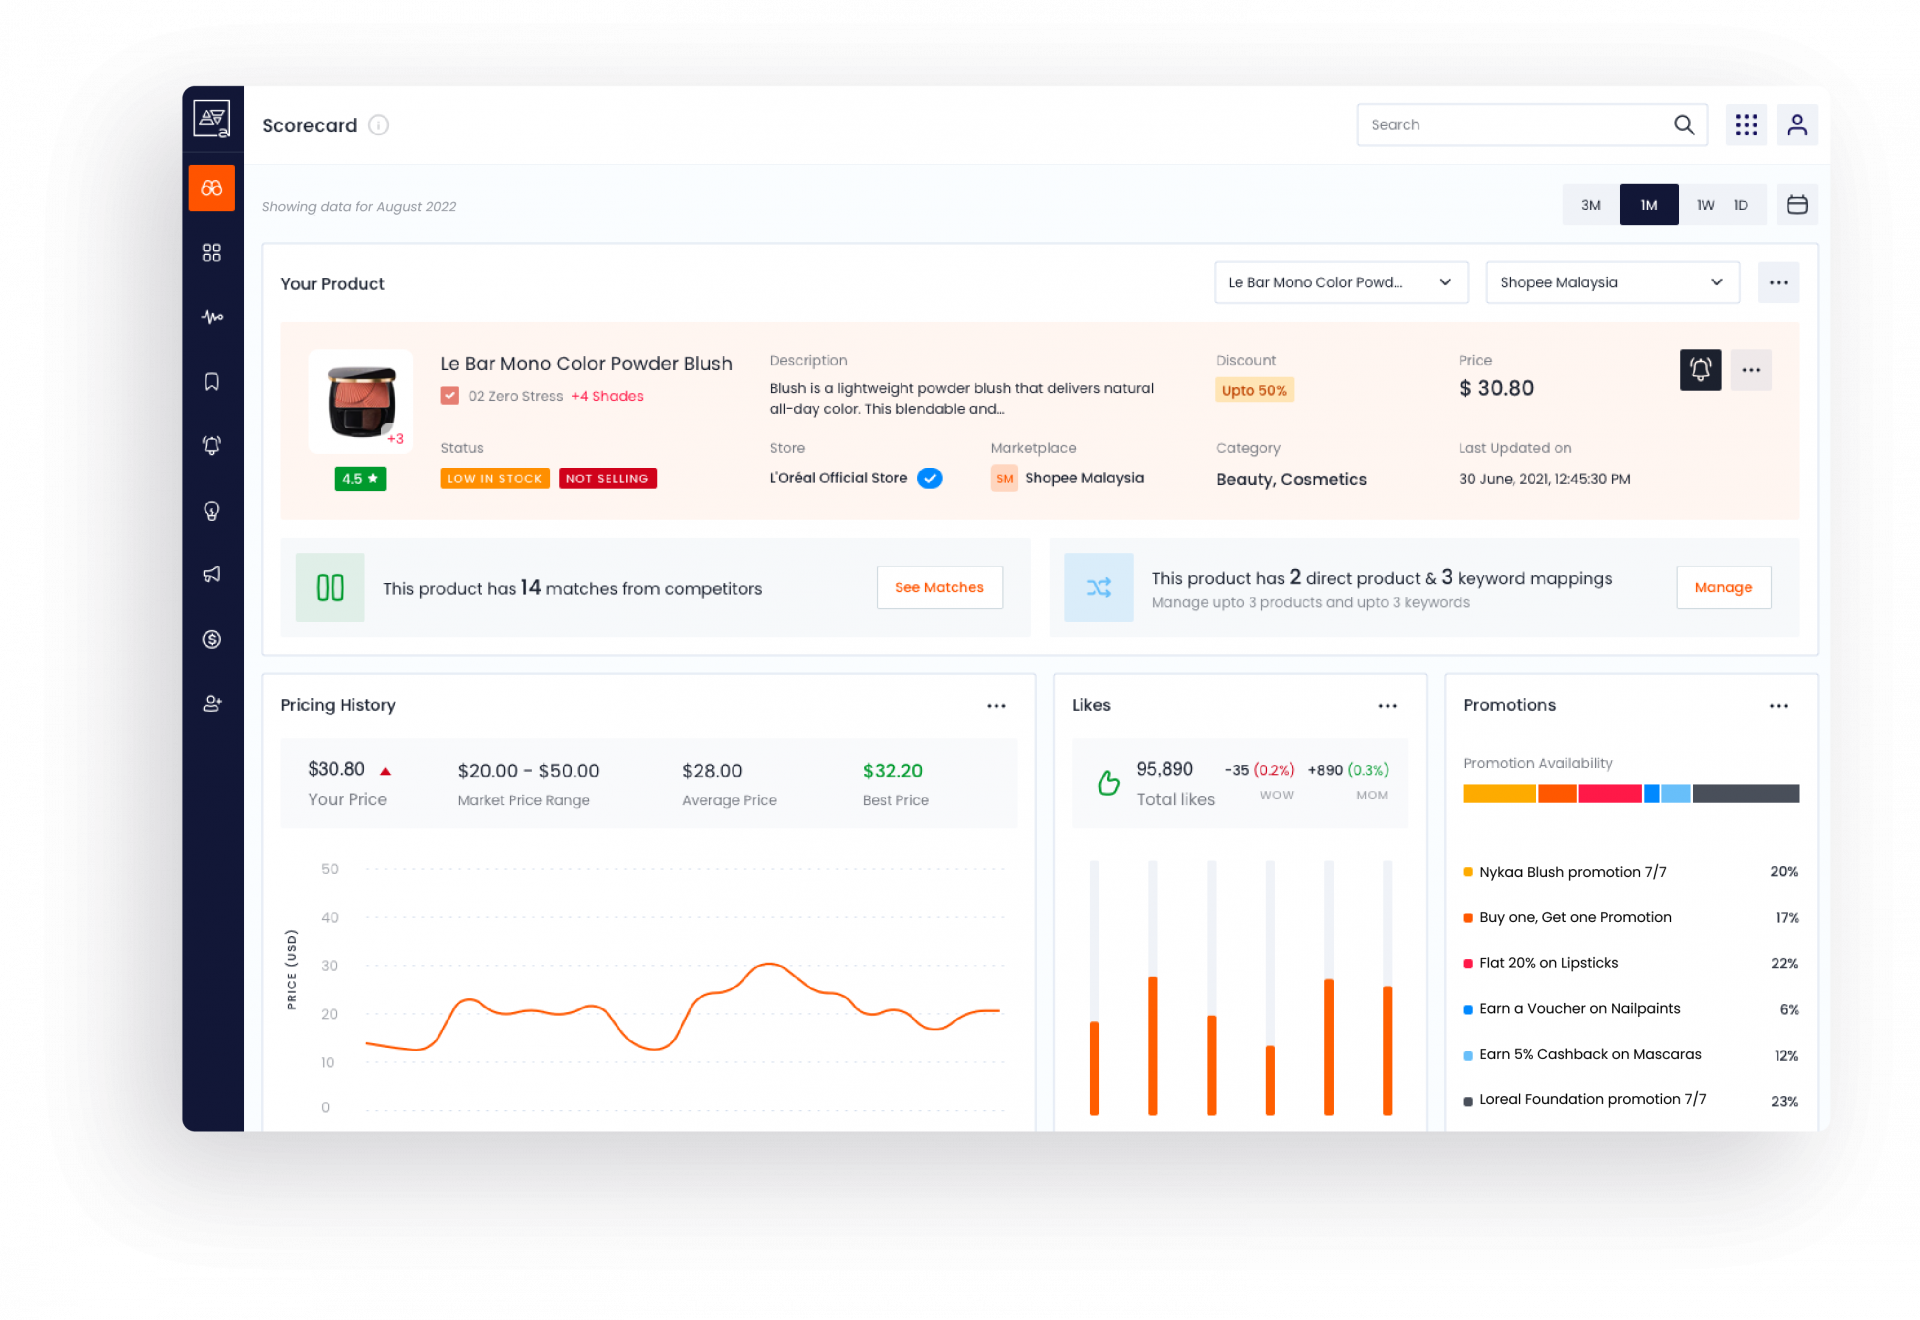Select the 3M time range
The width and height of the screenshot is (1920, 1320).
[x=1590, y=204]
